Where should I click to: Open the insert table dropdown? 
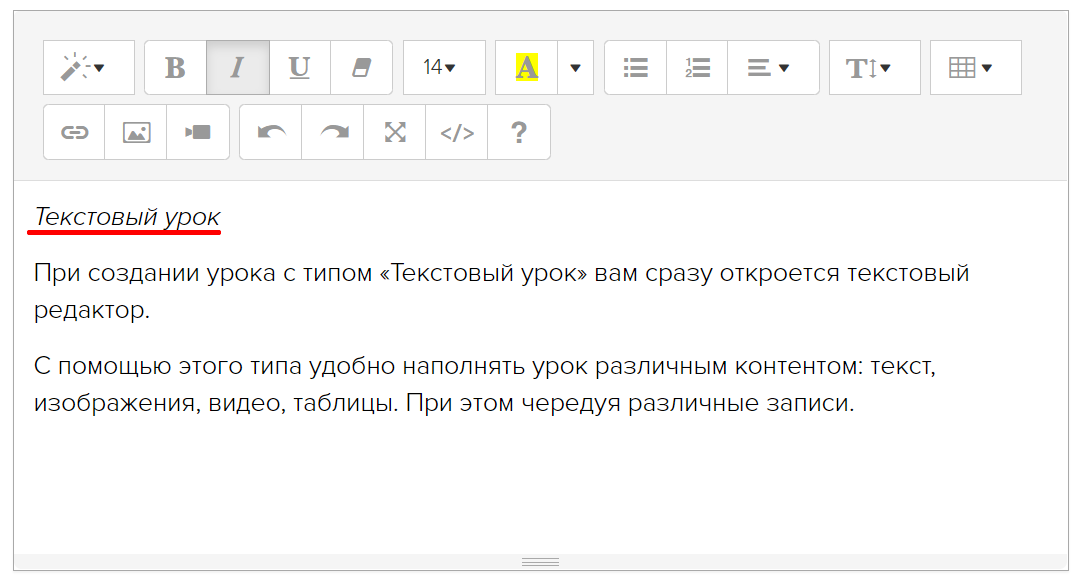pyautogui.click(x=975, y=68)
